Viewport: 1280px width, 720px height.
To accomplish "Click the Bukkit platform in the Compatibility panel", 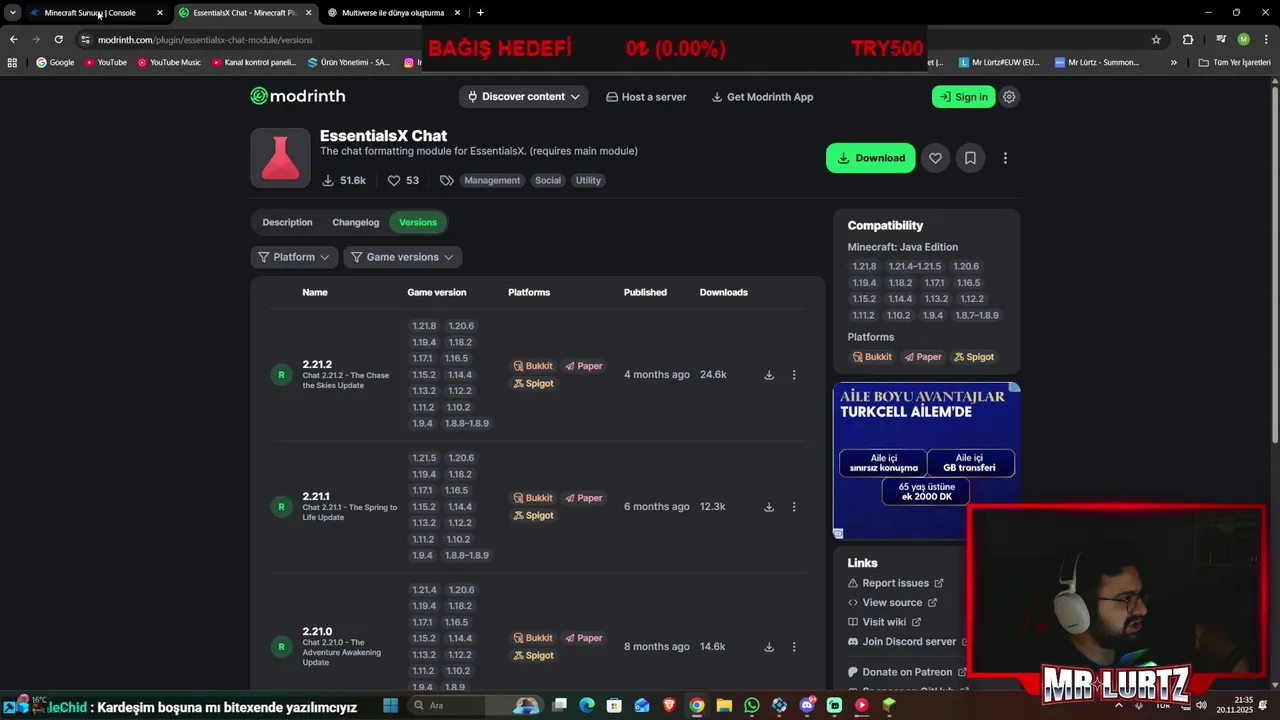I will click(872, 357).
